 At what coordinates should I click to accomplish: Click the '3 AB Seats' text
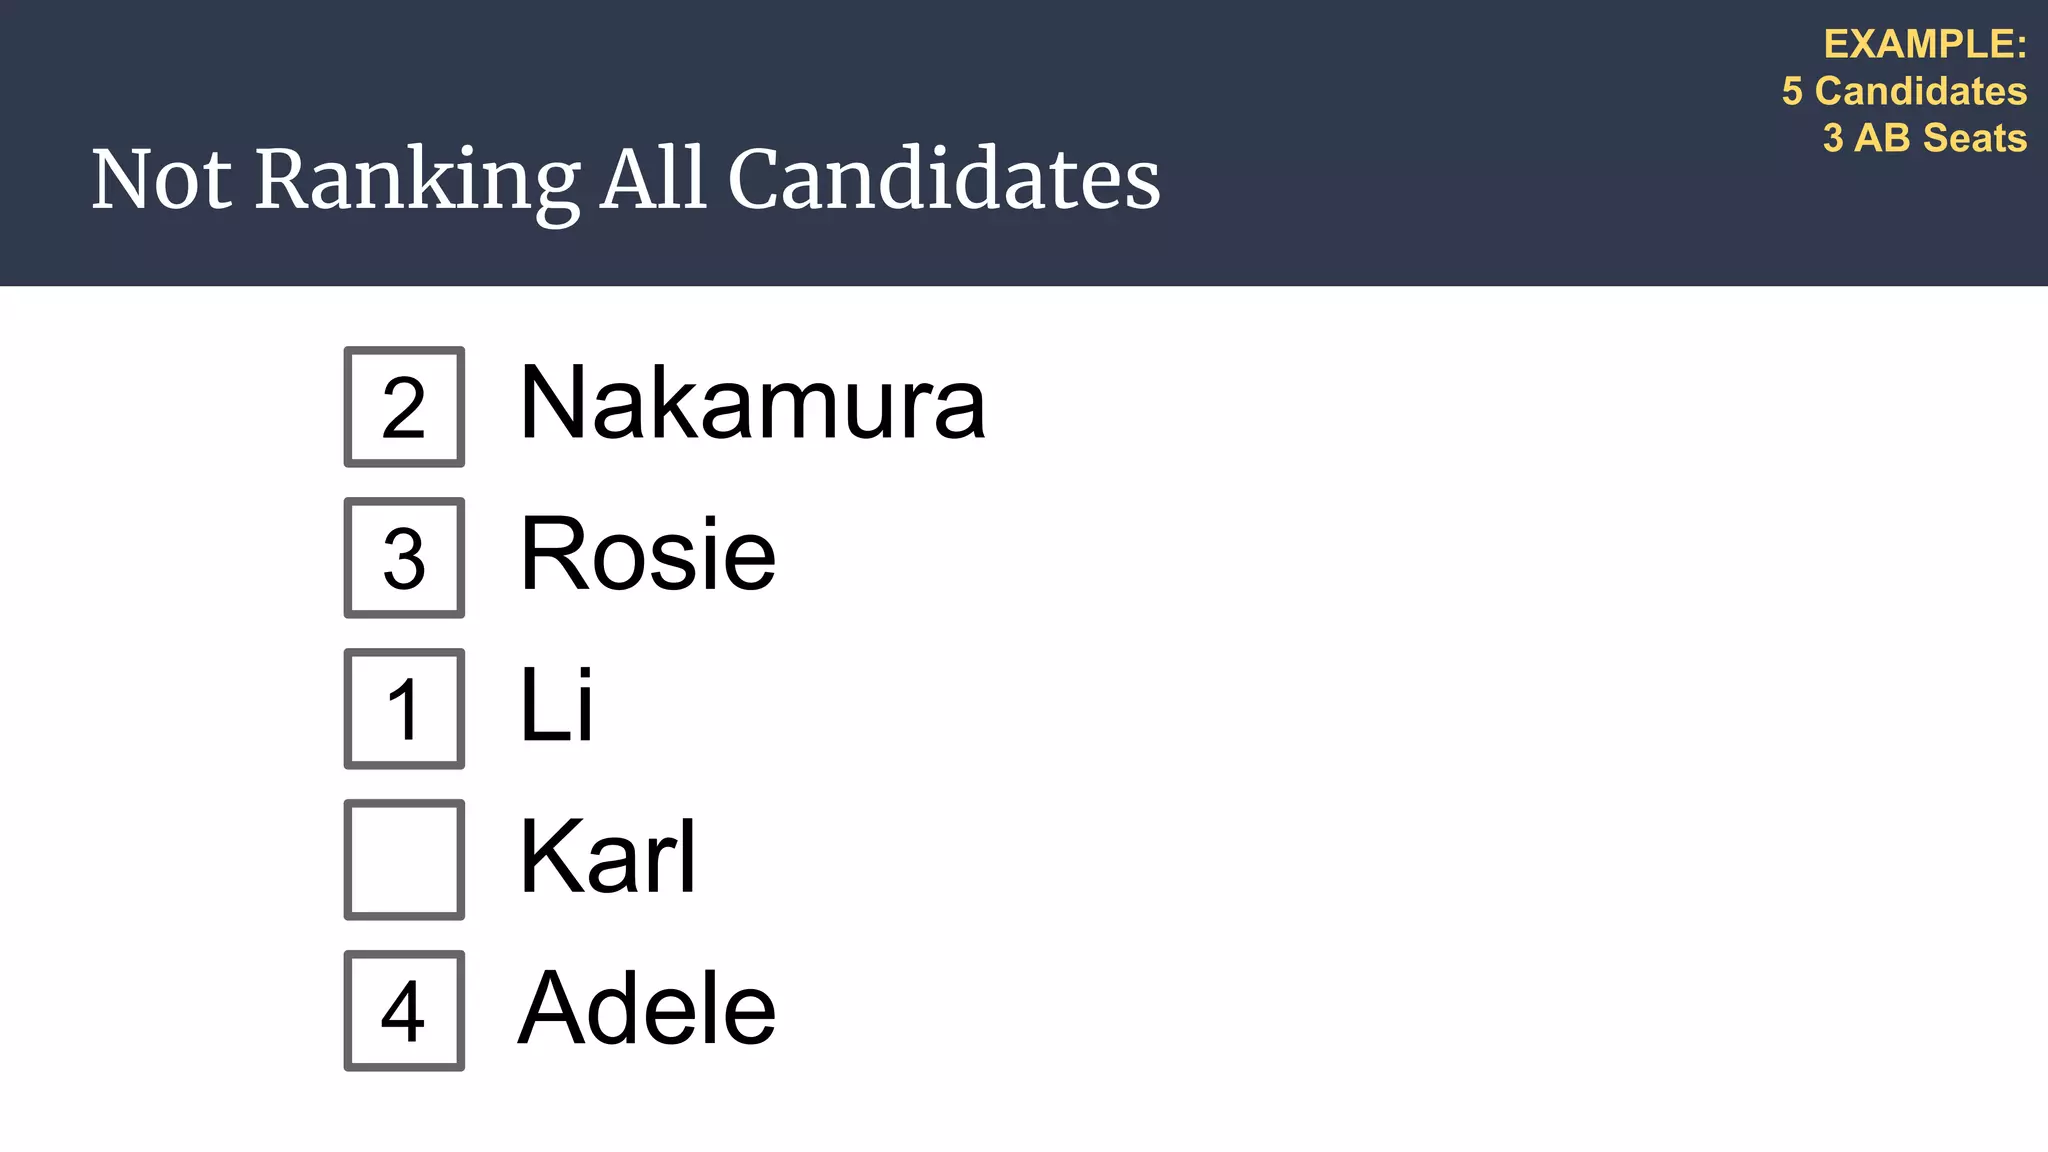tap(1924, 138)
